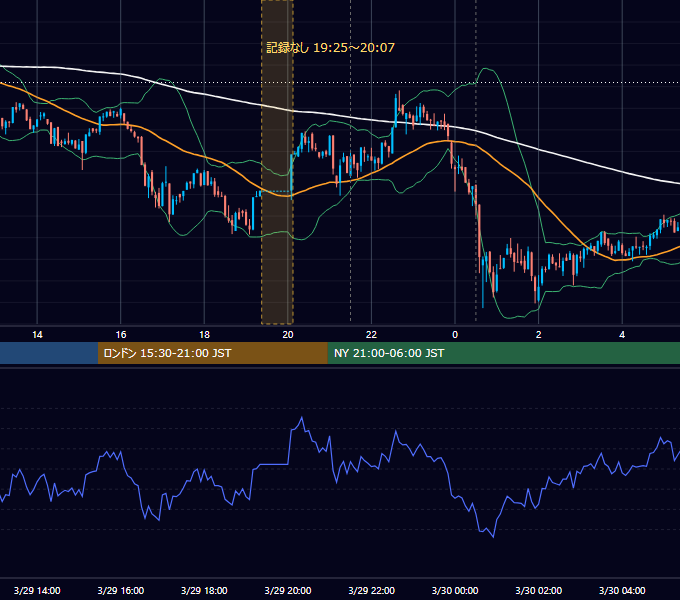The height and width of the screenshot is (600, 680).
Task: Click hour label 20 on price axis
Action: [x=288, y=335]
